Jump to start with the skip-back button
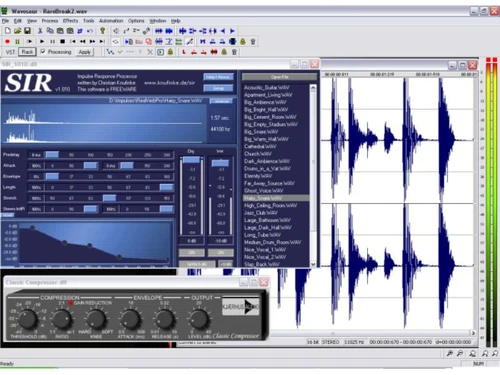The width and height of the screenshot is (500, 375). (x=72, y=42)
